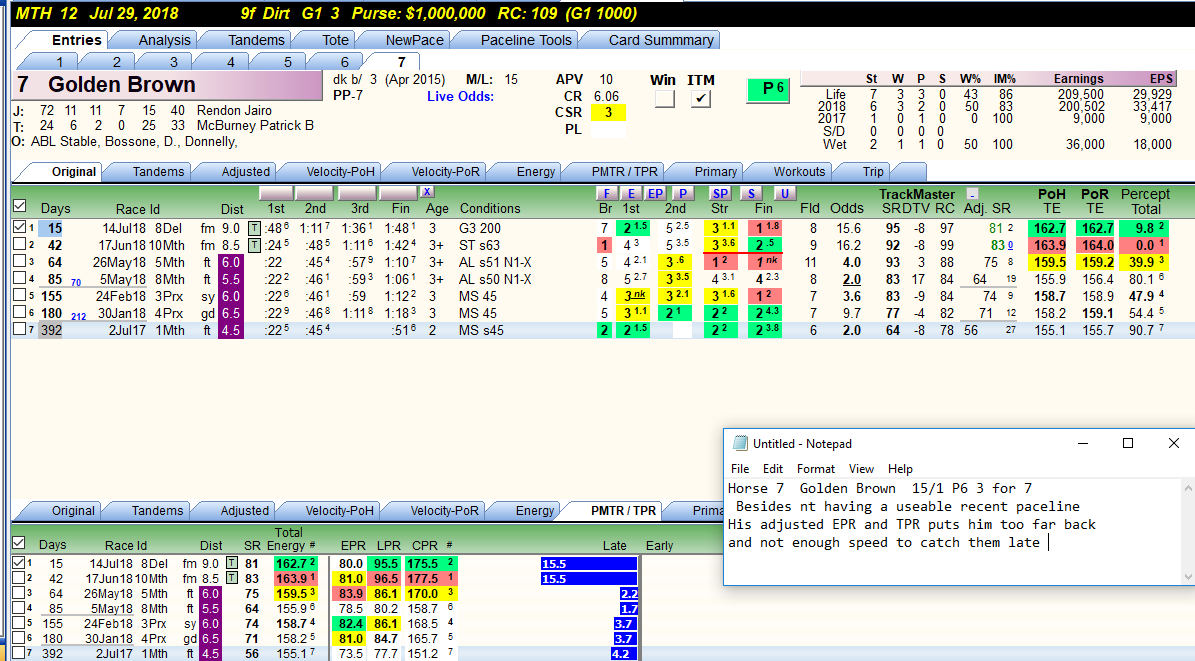Viewport: 1195px width, 661px height.
Task: Maximize the Notepad window
Action: tap(1128, 443)
